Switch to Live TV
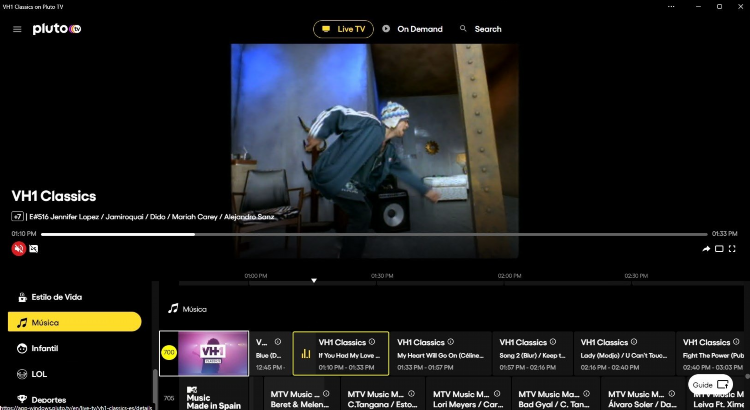Image resolution: width=750 pixels, height=410 pixels. [343, 29]
